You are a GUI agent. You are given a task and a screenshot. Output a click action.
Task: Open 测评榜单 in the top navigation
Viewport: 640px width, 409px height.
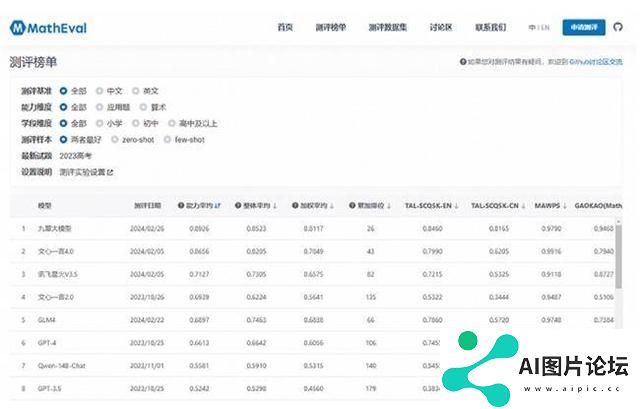(x=331, y=27)
